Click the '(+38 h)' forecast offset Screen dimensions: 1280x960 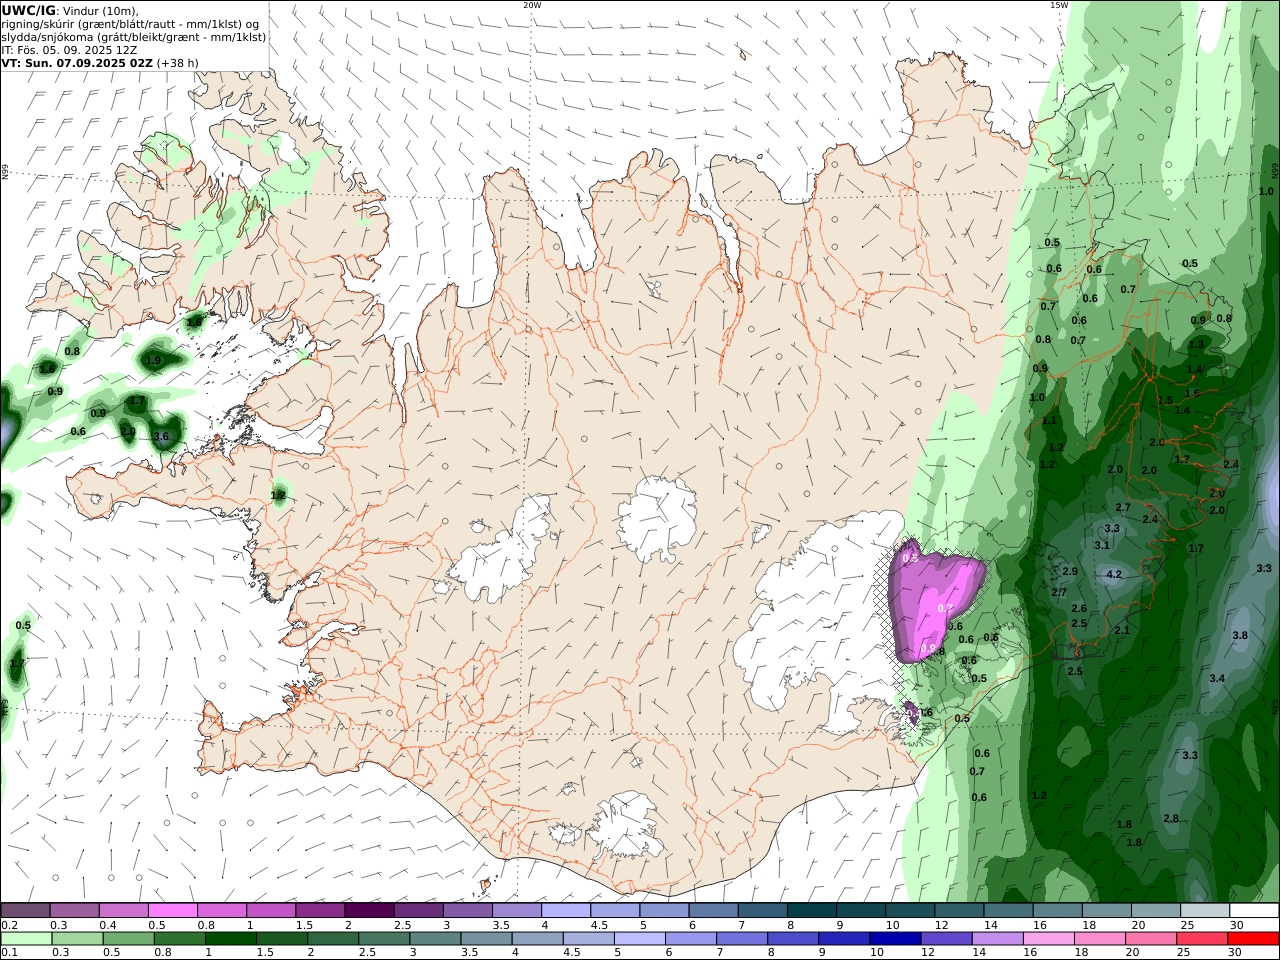click(178, 62)
